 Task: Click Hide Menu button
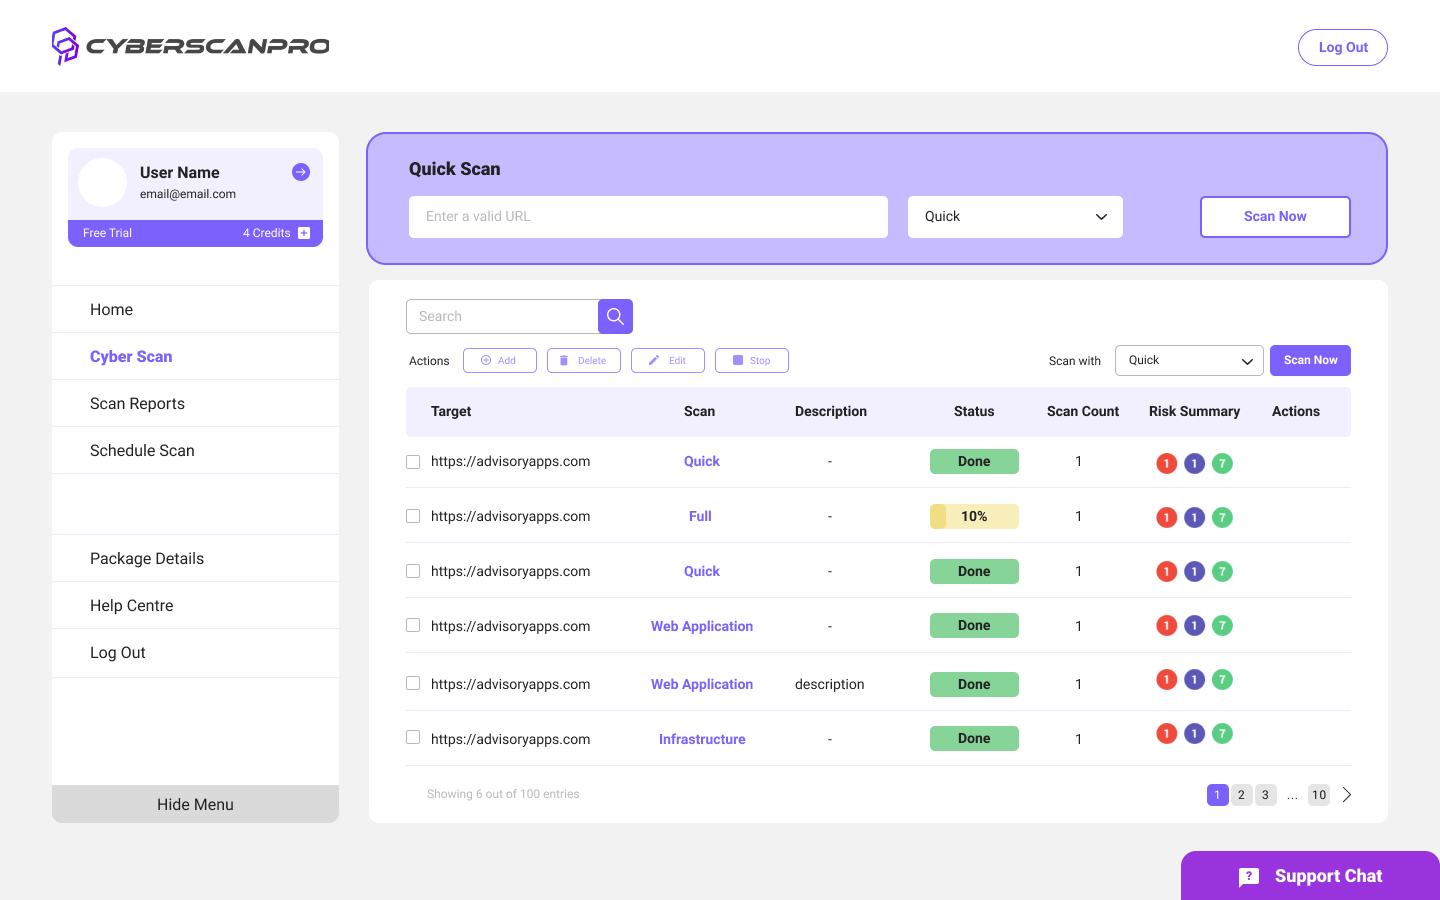[195, 804]
